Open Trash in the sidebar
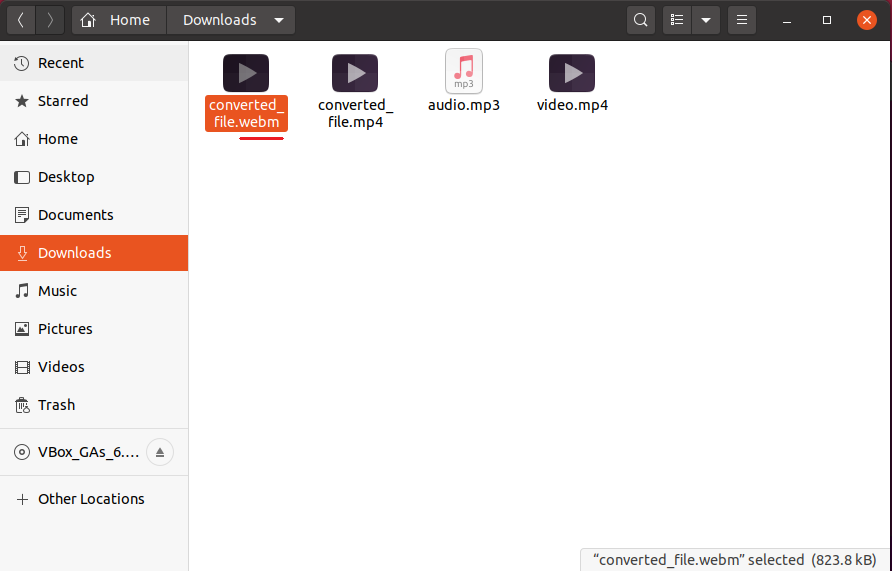Viewport: 892px width, 571px height. pyautogui.click(x=94, y=405)
